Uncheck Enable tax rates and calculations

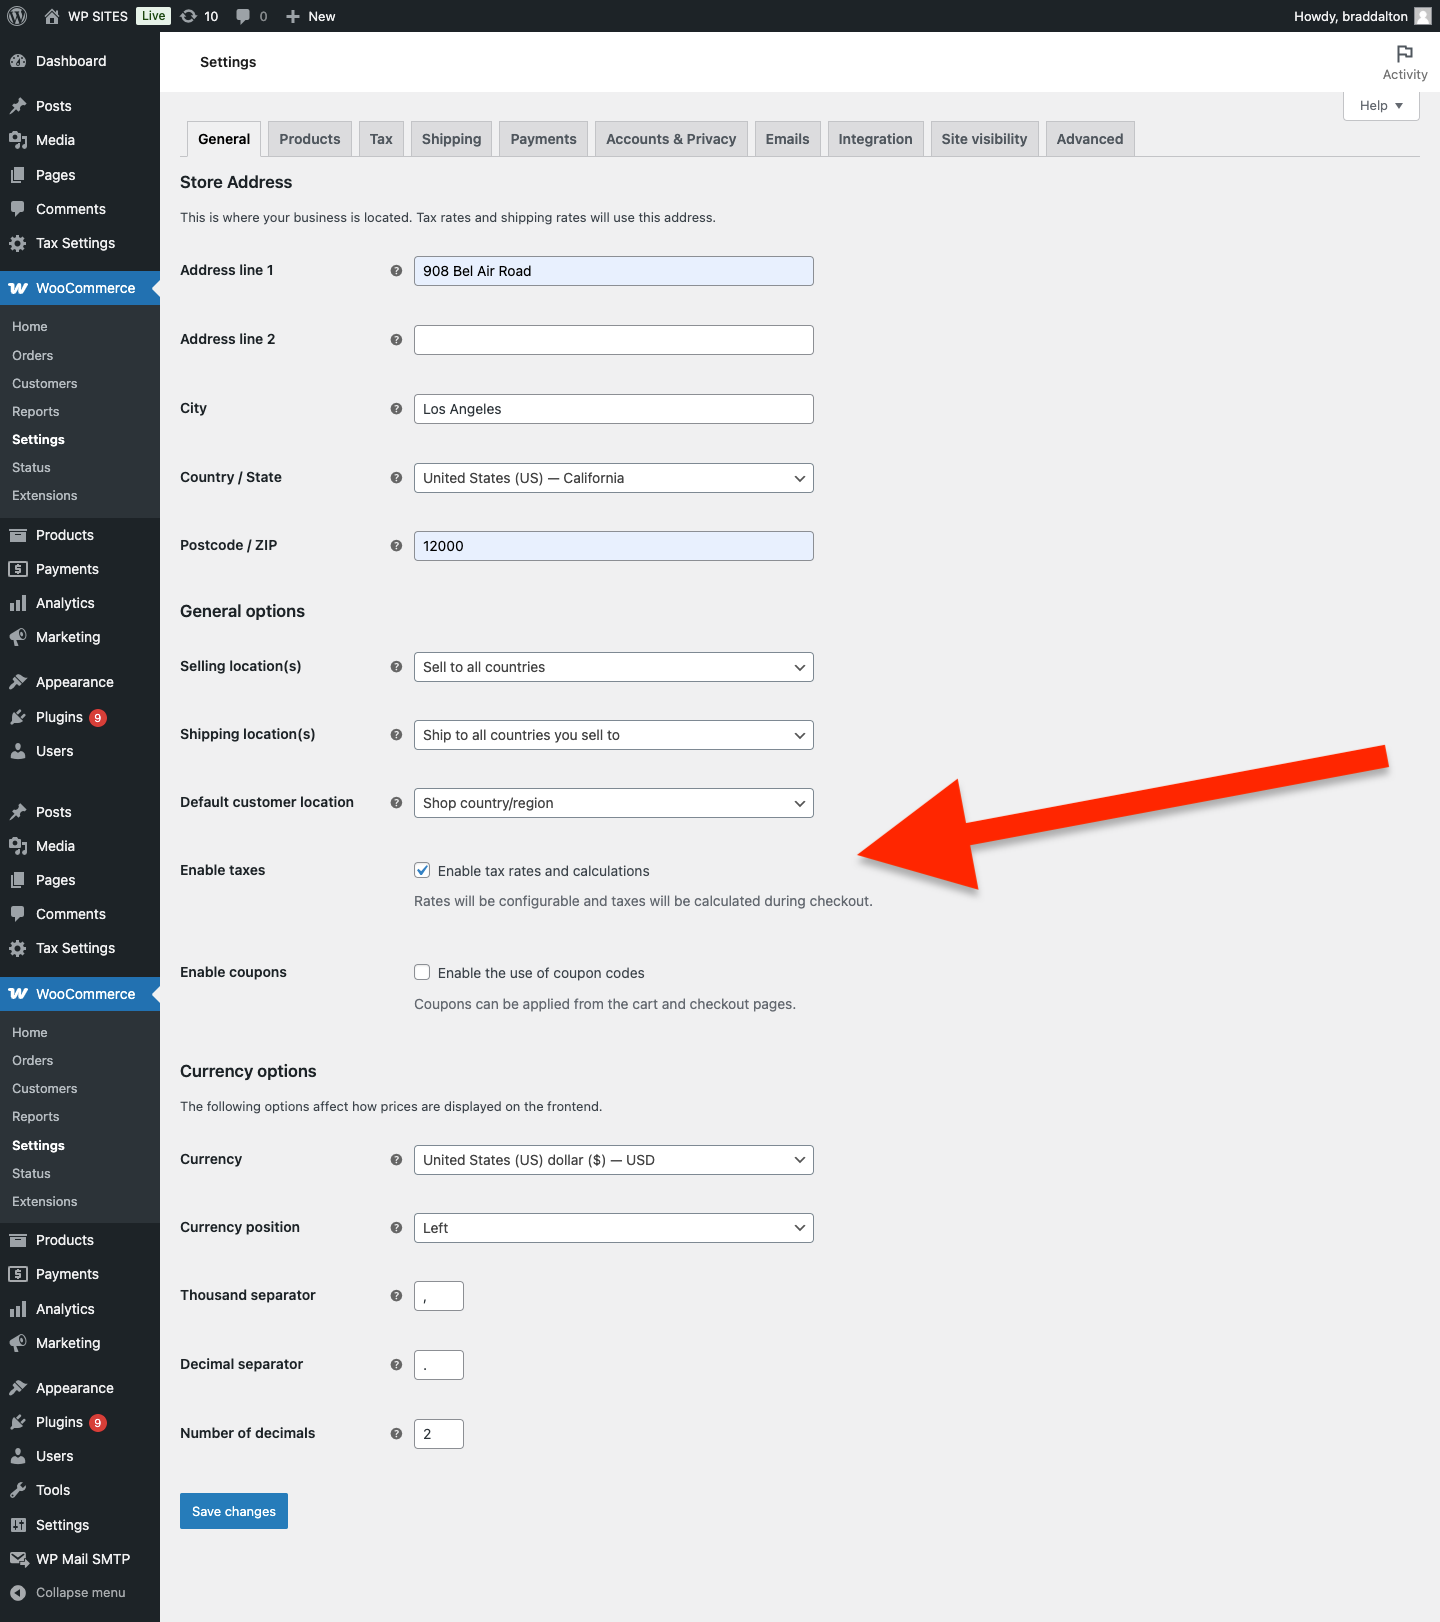[423, 871]
